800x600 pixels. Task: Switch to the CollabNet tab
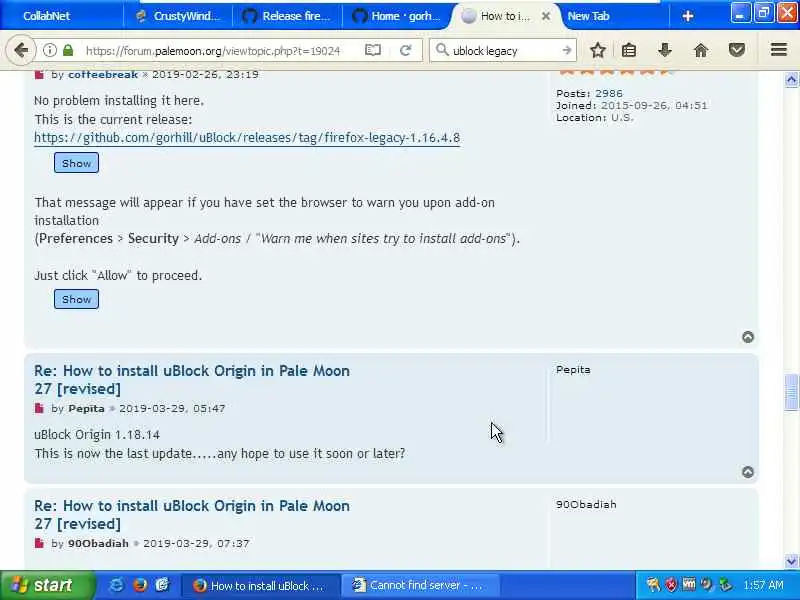[x=61, y=16]
